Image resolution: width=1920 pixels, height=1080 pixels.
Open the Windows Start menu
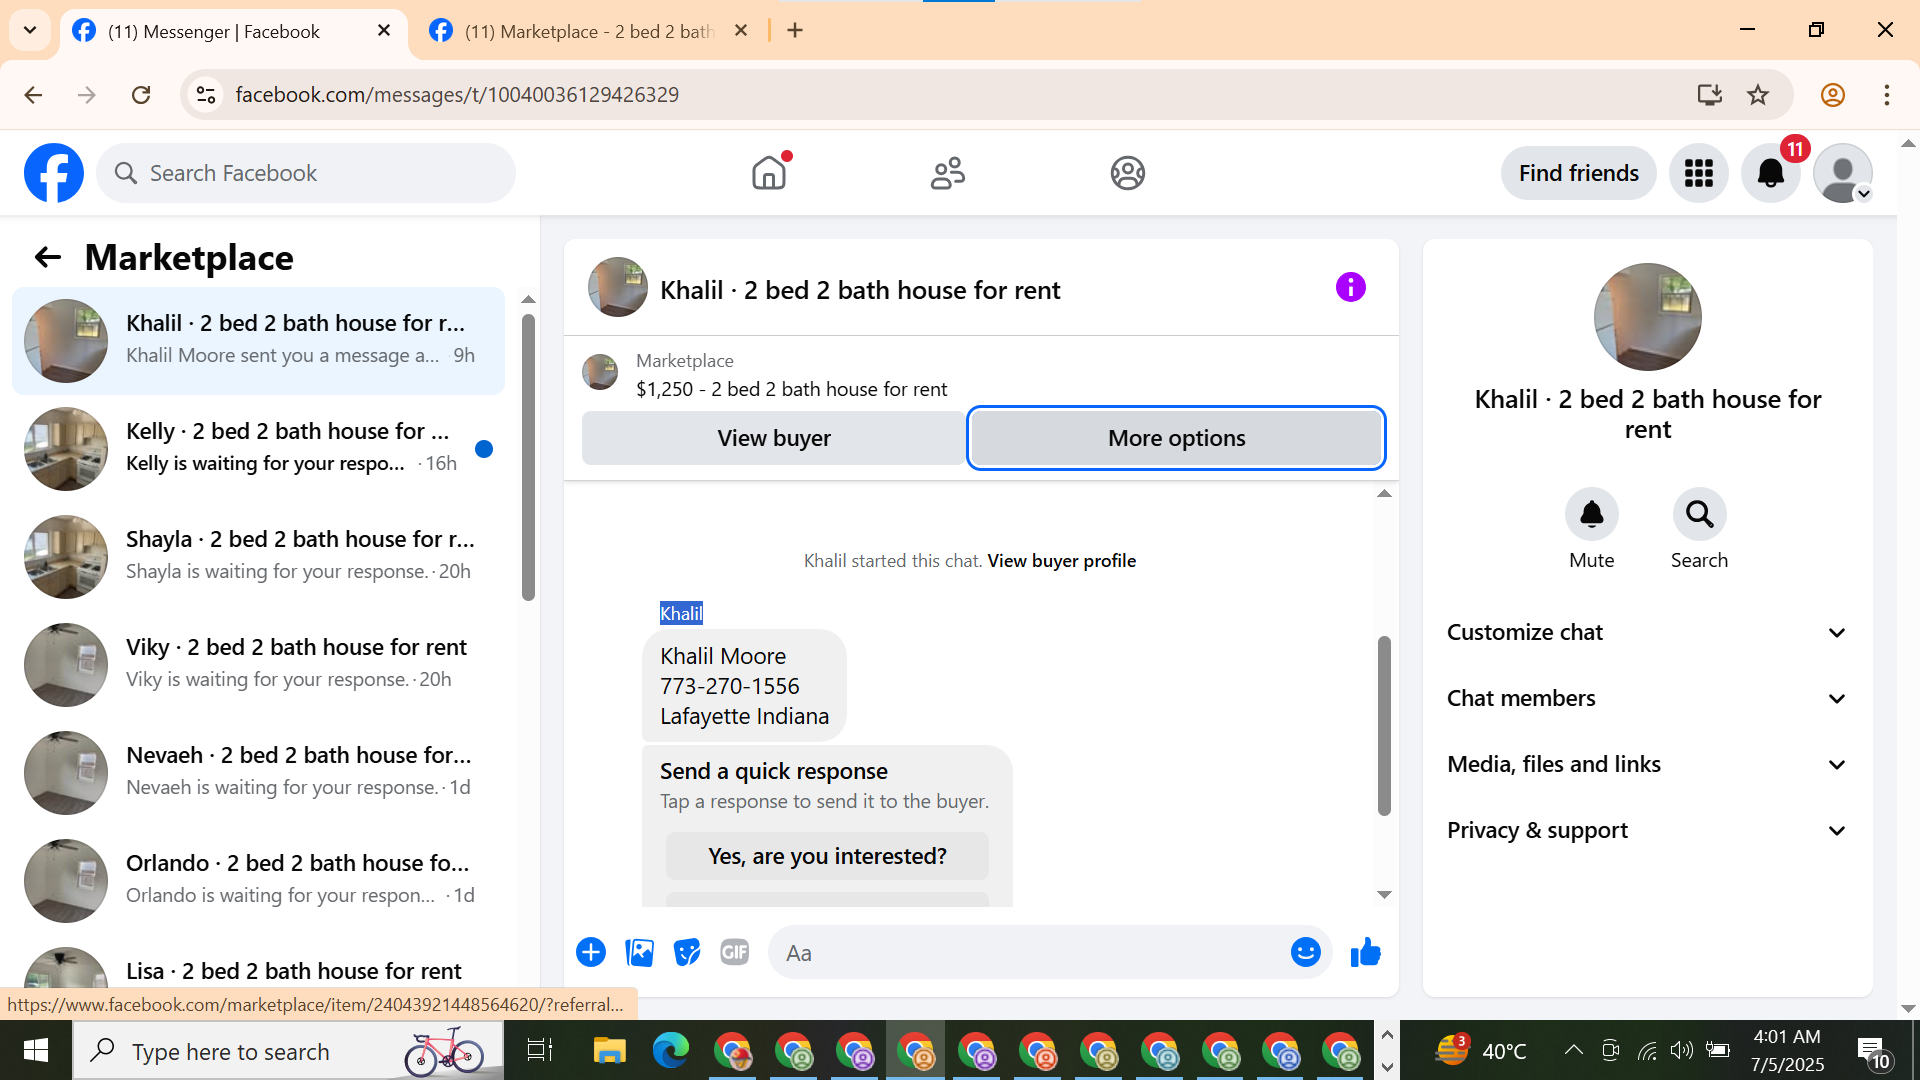[36, 1050]
